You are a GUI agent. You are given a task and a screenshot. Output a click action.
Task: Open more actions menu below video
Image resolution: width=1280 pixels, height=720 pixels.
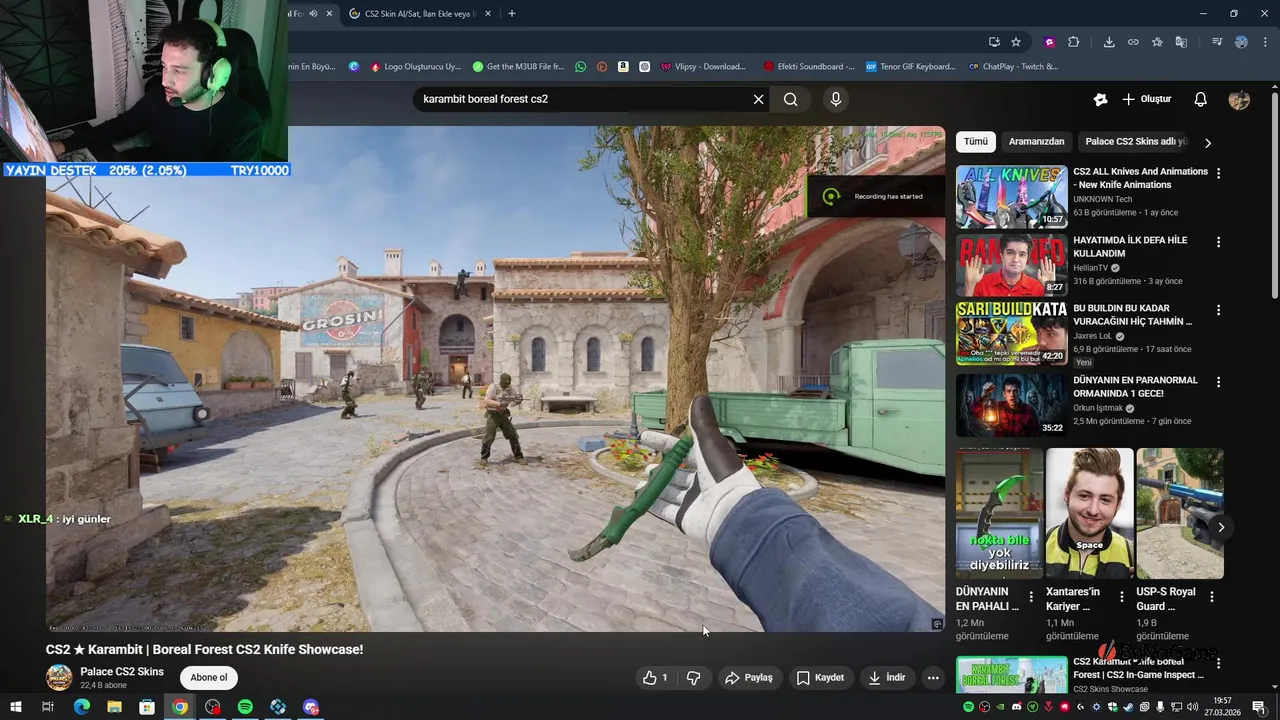(933, 678)
